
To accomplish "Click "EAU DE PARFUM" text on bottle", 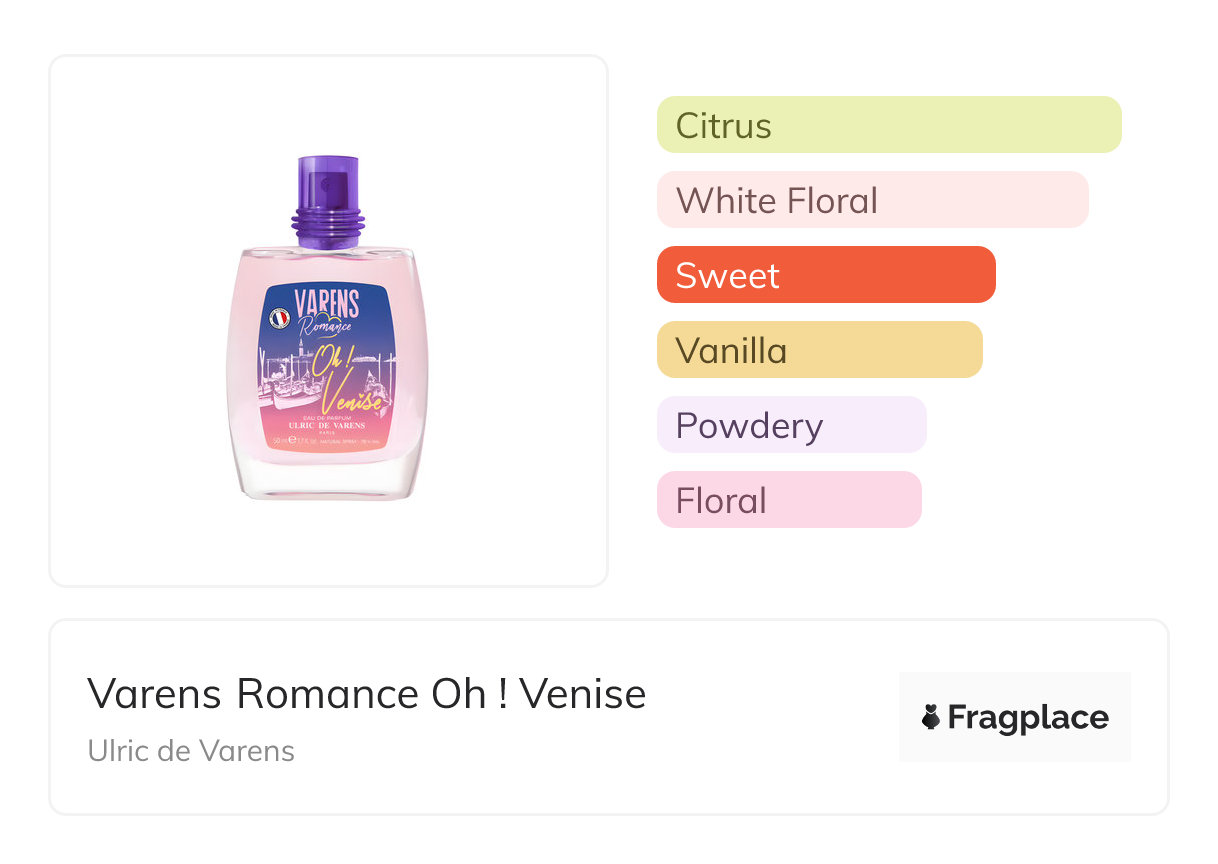I will pos(327,415).
